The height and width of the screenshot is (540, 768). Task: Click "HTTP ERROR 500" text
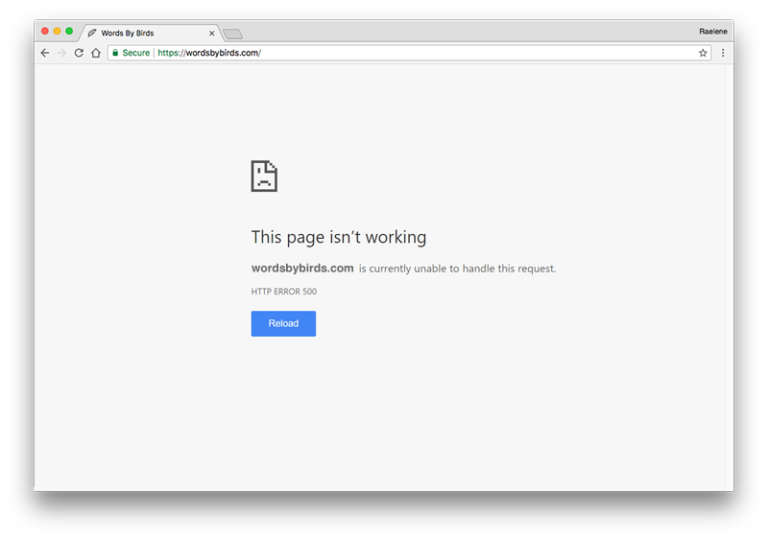(284, 292)
